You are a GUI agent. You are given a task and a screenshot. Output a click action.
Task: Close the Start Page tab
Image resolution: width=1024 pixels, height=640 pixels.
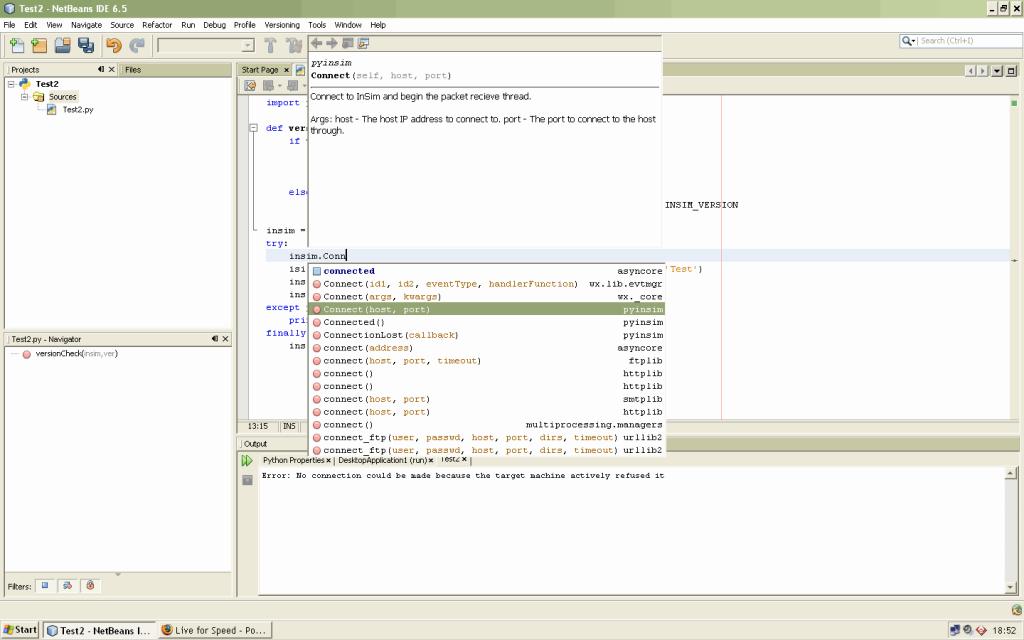(x=286, y=70)
